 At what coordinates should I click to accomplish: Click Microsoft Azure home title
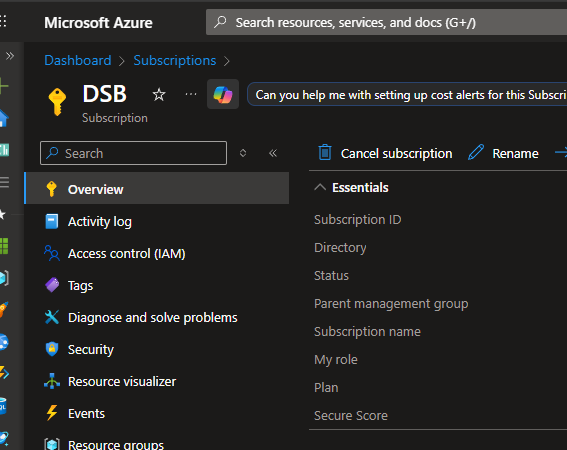tap(98, 23)
